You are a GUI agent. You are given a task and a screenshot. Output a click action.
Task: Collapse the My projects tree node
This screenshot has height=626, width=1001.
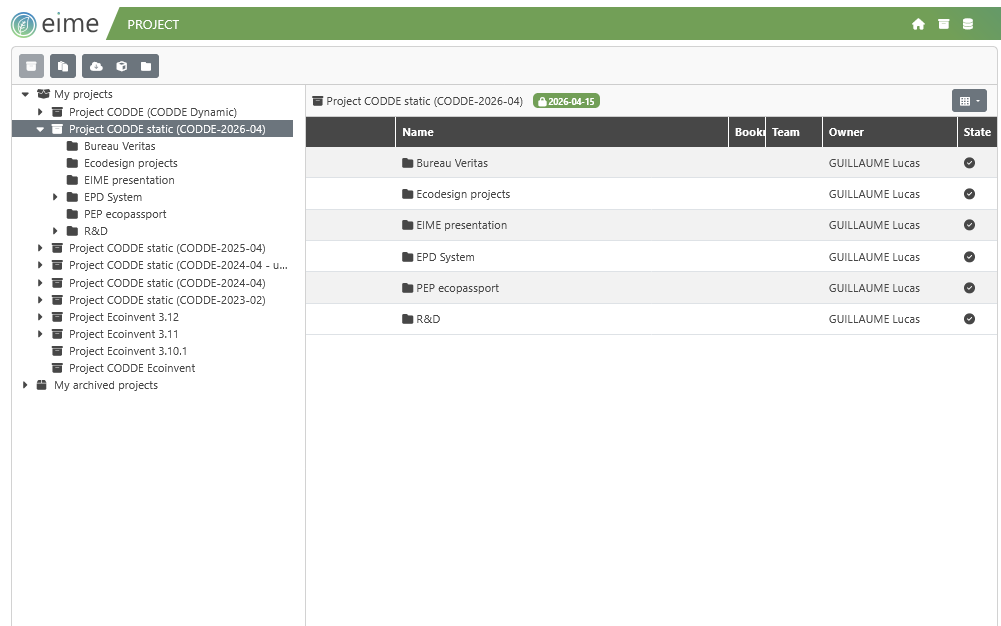pos(26,94)
